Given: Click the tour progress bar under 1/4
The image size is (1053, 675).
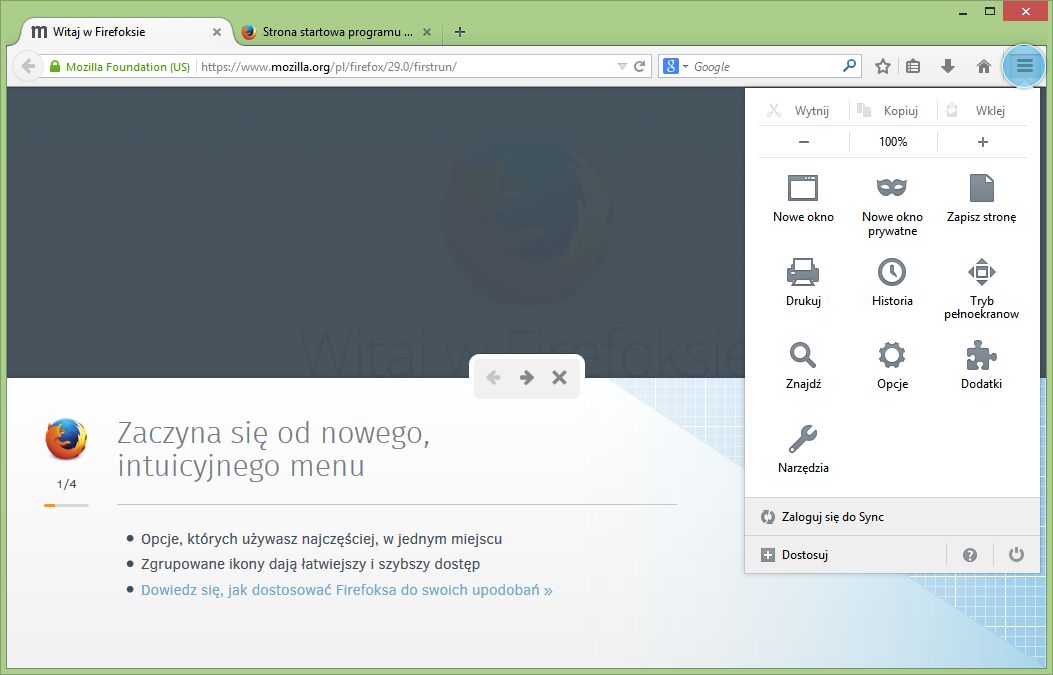Looking at the screenshot, I should click(66, 505).
